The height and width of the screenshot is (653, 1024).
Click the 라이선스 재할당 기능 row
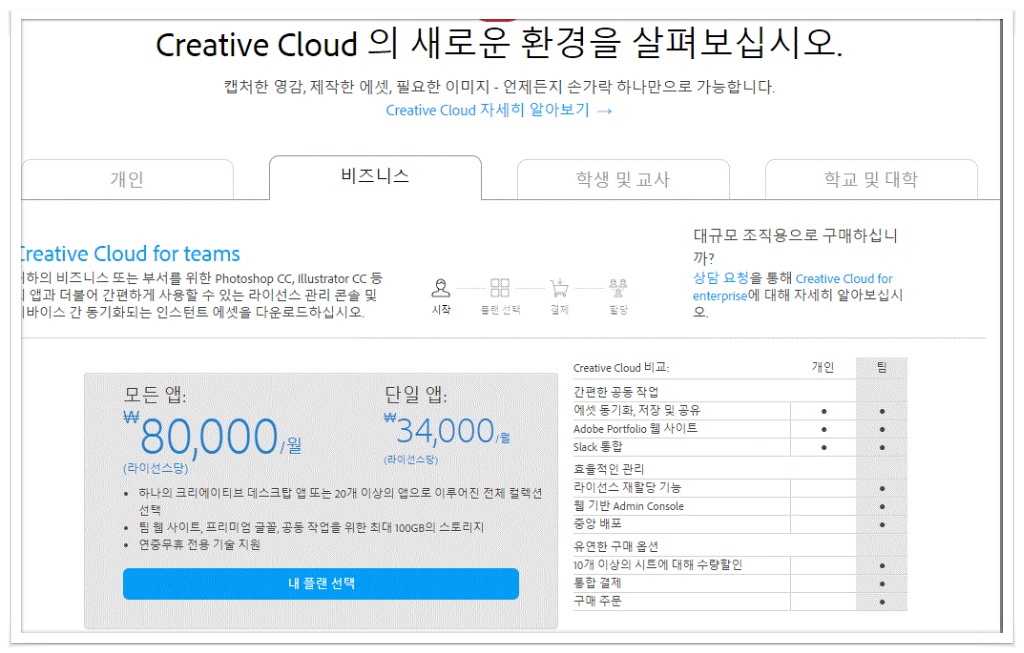(x=740, y=488)
